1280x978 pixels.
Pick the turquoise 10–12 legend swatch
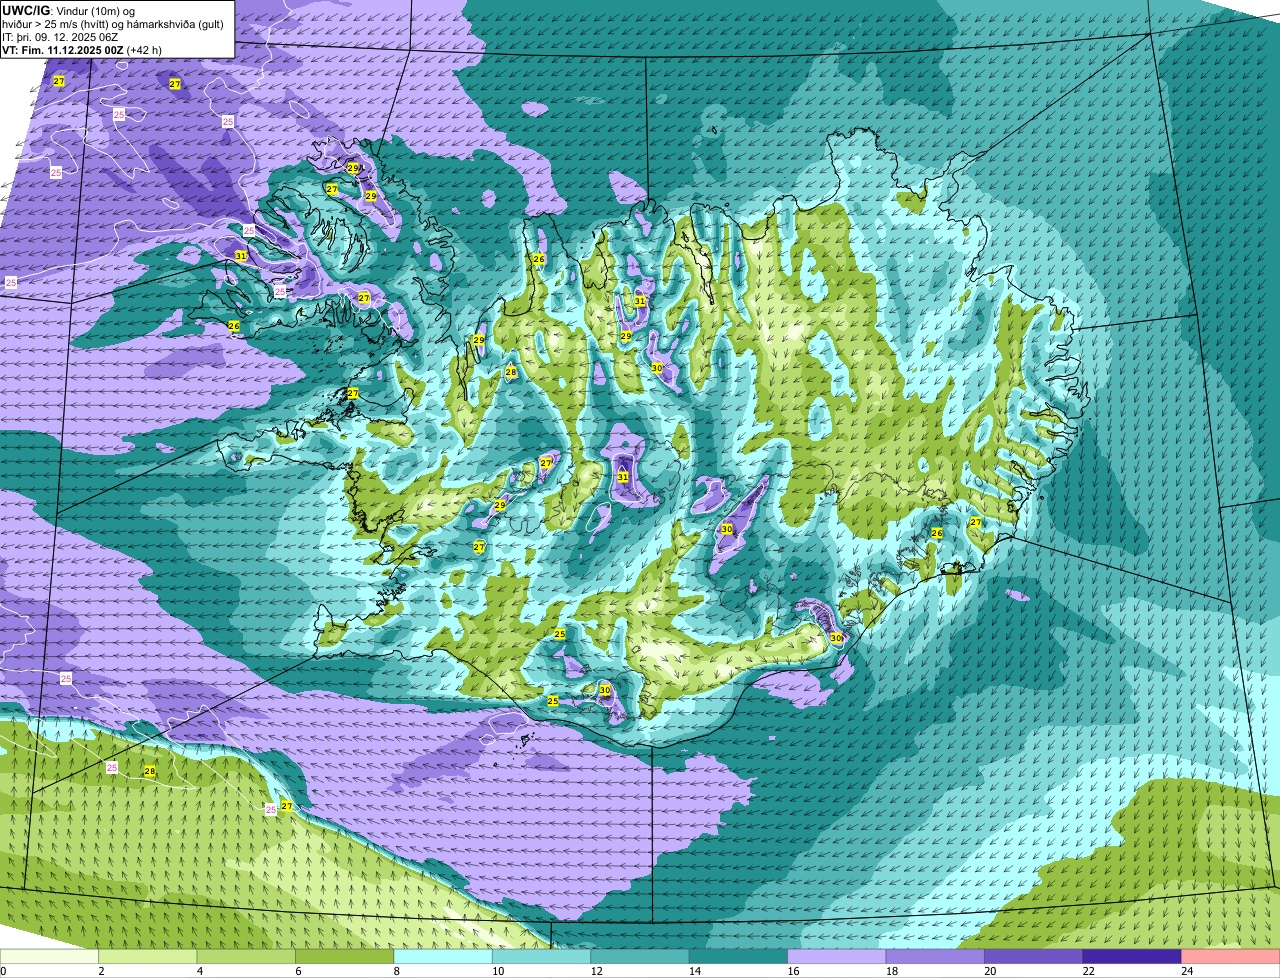tap(542, 957)
